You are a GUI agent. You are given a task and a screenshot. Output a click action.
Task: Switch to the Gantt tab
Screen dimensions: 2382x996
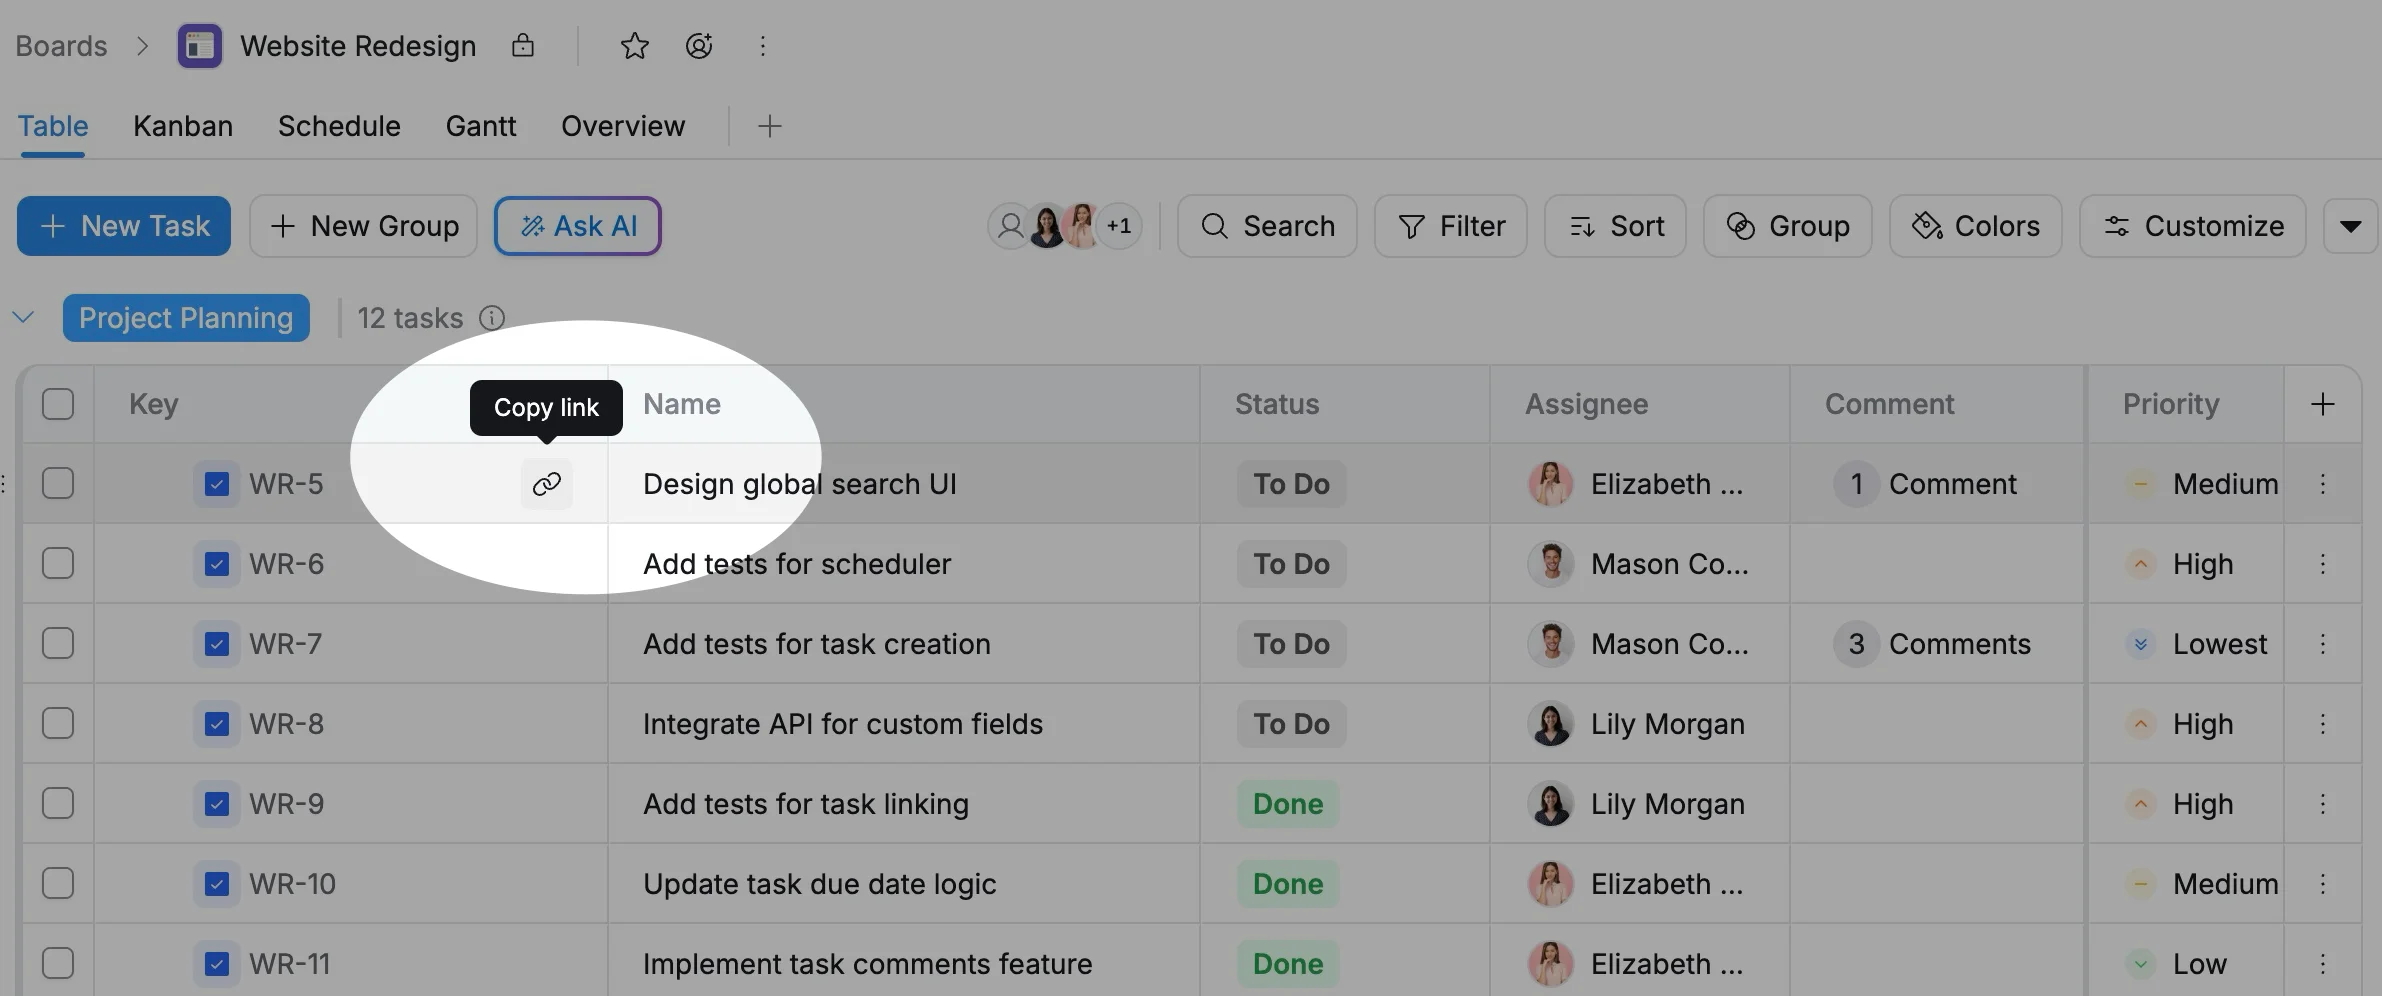(x=481, y=126)
